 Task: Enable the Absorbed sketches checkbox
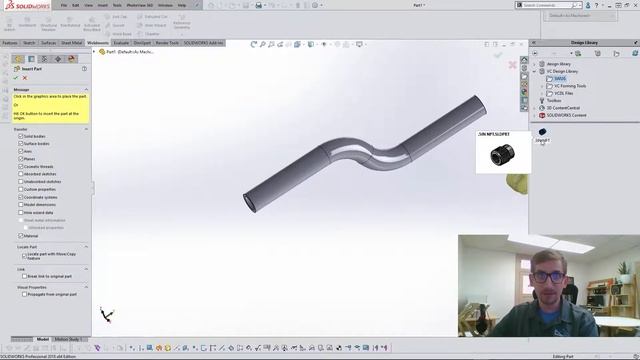21,174
